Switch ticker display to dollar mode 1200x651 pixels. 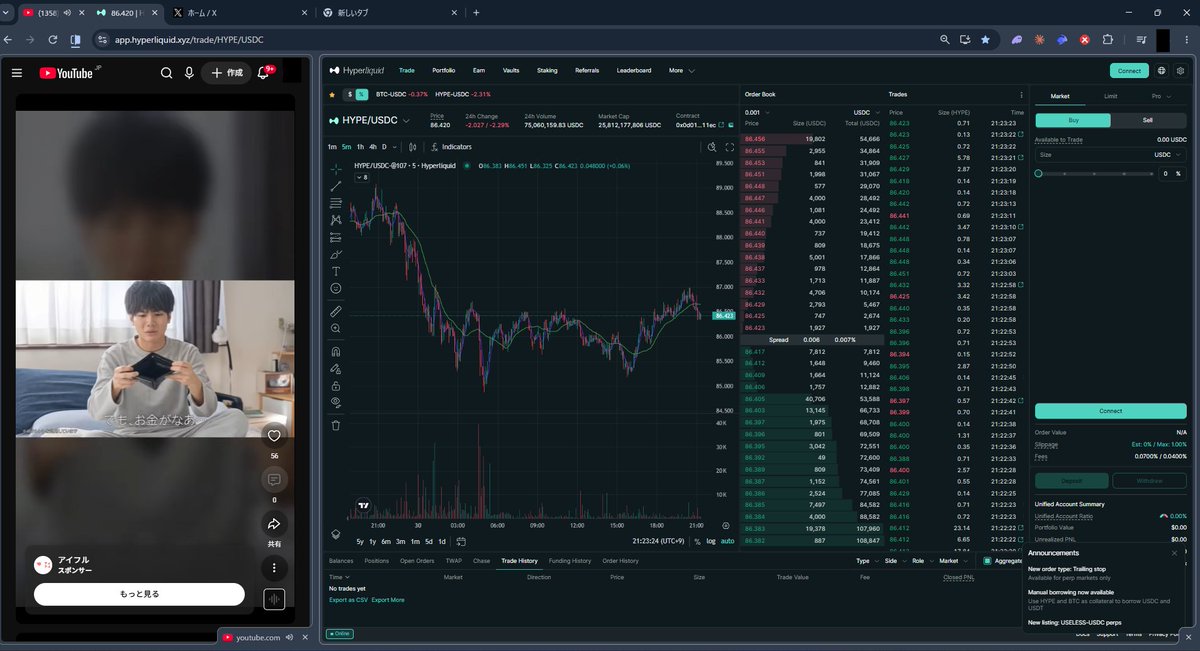coord(350,95)
